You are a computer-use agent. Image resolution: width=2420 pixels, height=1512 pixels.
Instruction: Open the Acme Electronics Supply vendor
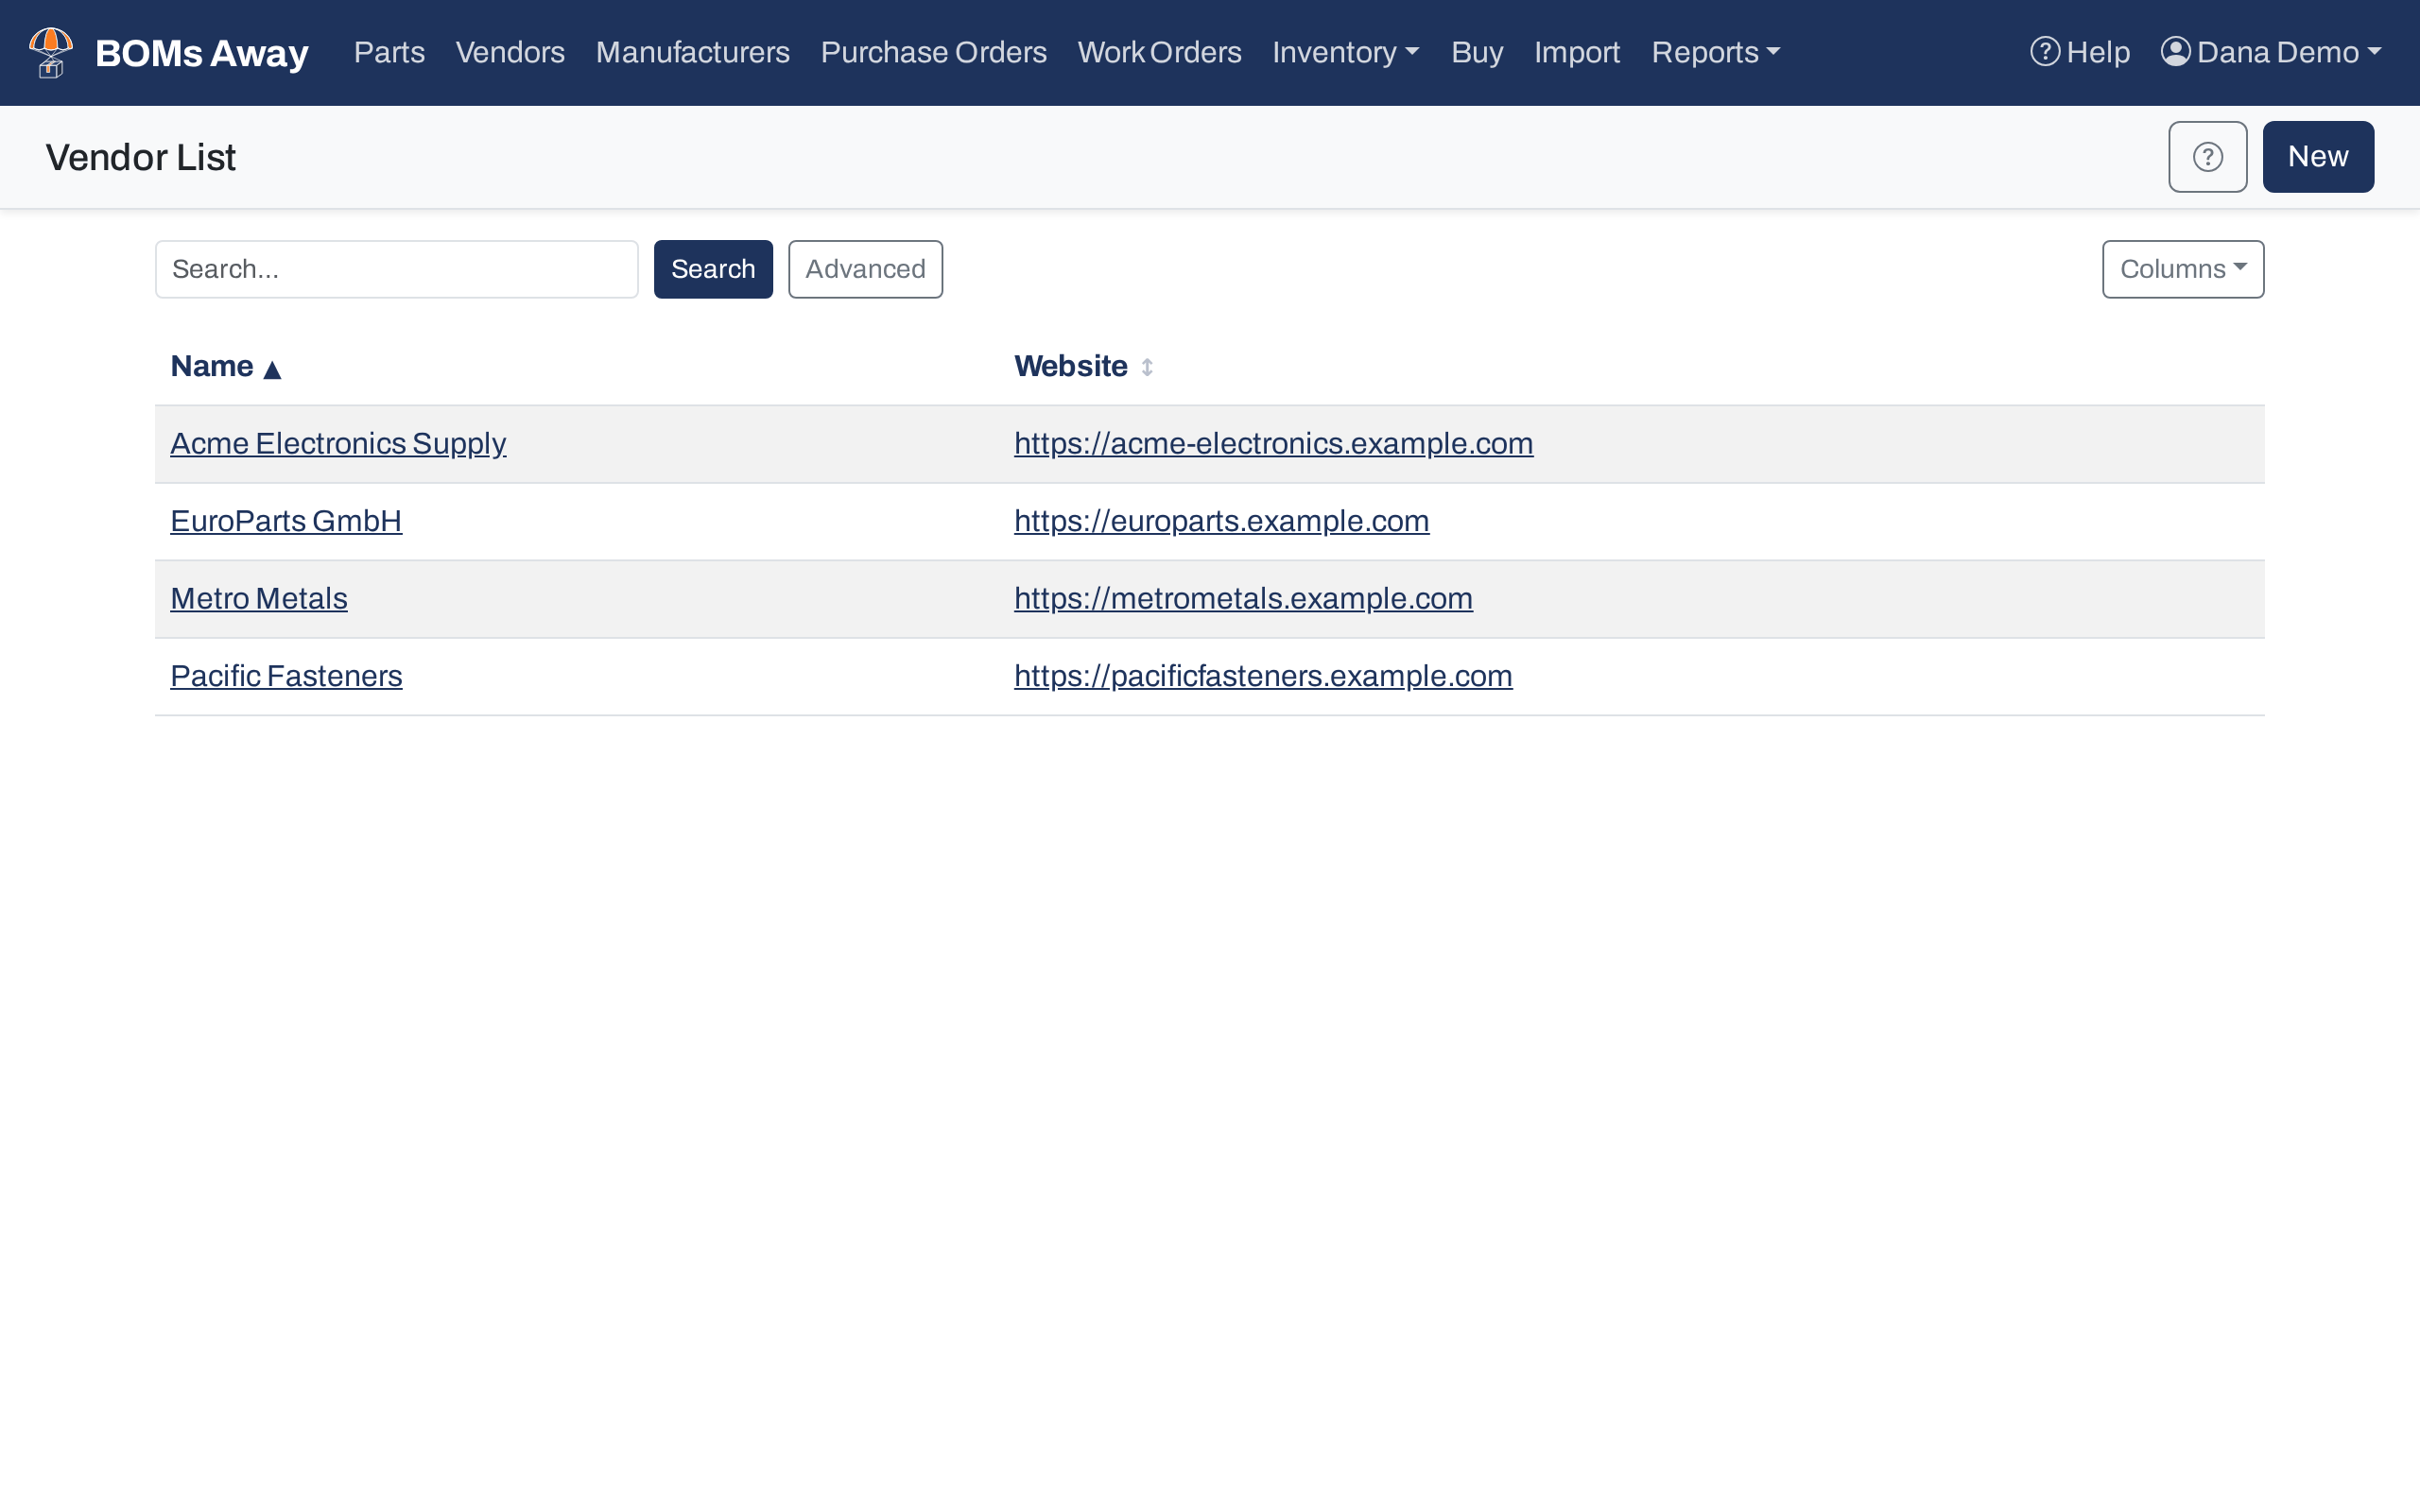tap(338, 444)
